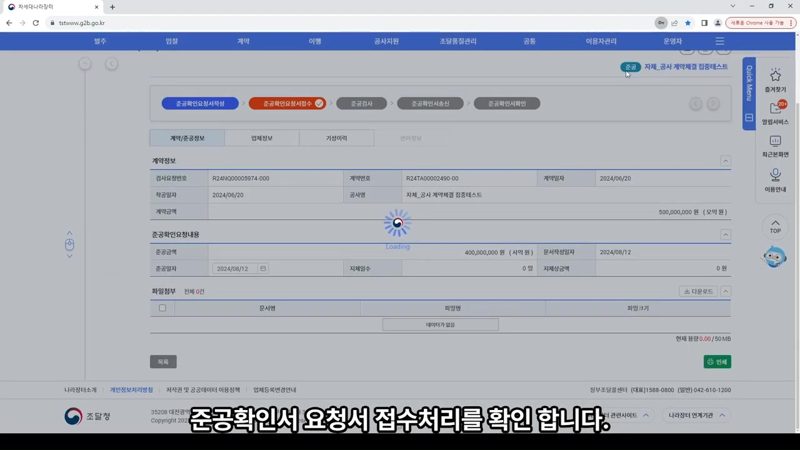Expand the 나라장터 연계기관 footer dropdown

[x=696, y=415]
